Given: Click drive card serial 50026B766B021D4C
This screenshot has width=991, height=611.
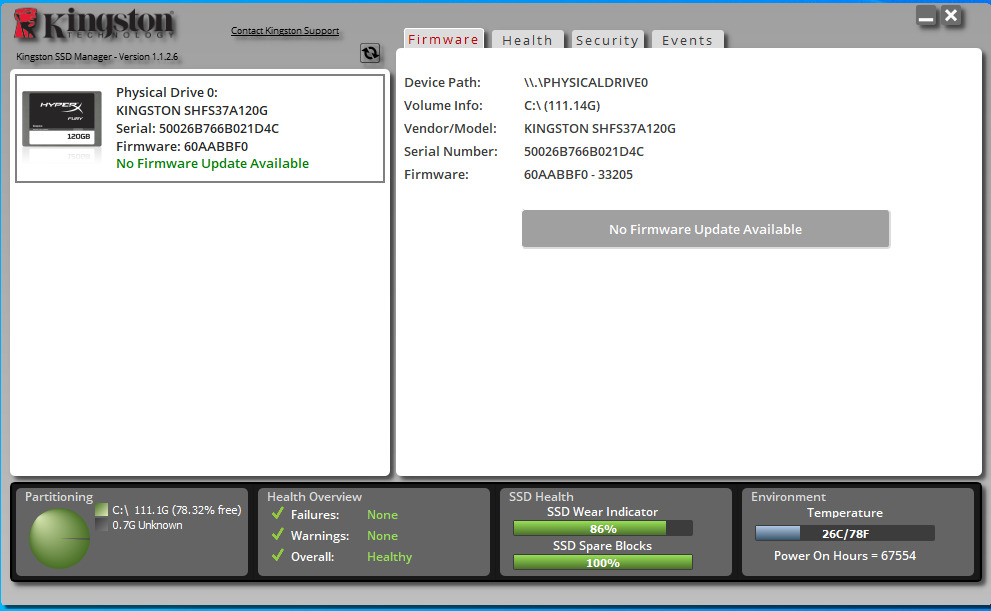Looking at the screenshot, I should (197, 128).
